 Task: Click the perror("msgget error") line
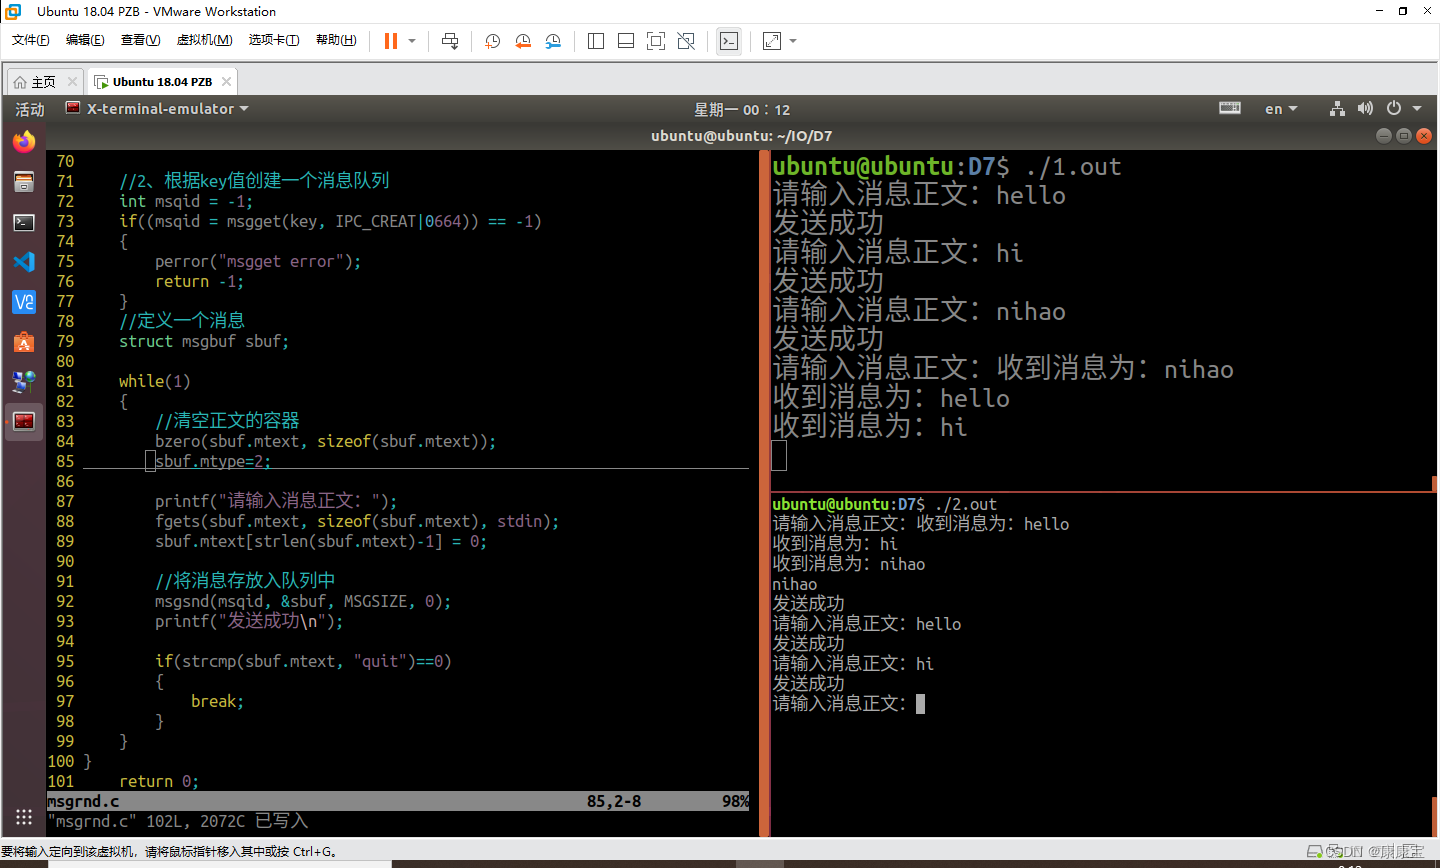click(x=258, y=261)
